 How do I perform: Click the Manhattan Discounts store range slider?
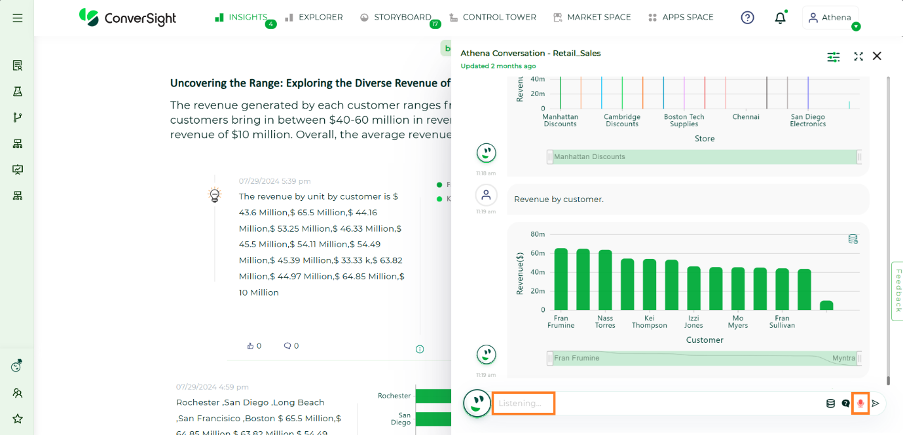705,157
